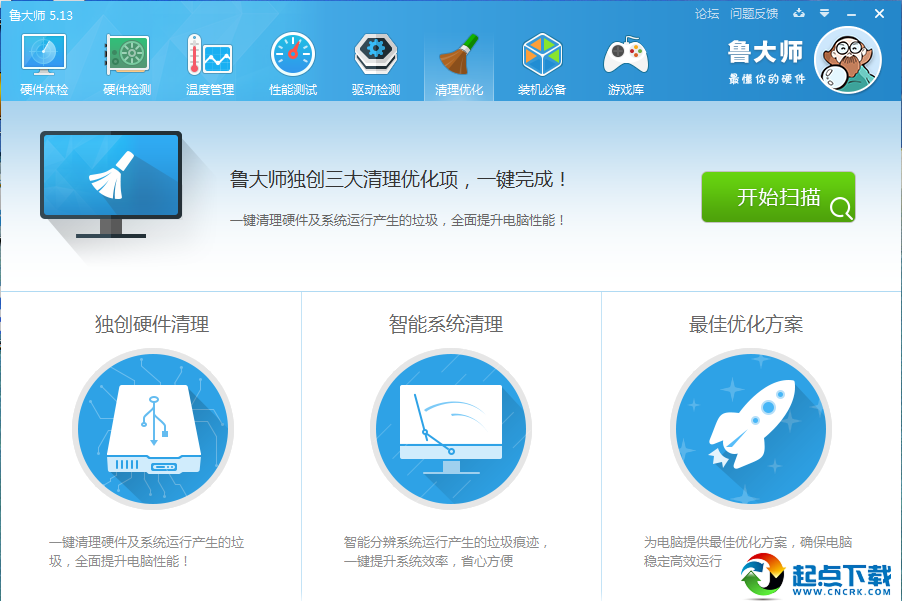Click the 为电脑提供最佳优化方案 description
The height and width of the screenshot is (601, 902).
pos(748,552)
